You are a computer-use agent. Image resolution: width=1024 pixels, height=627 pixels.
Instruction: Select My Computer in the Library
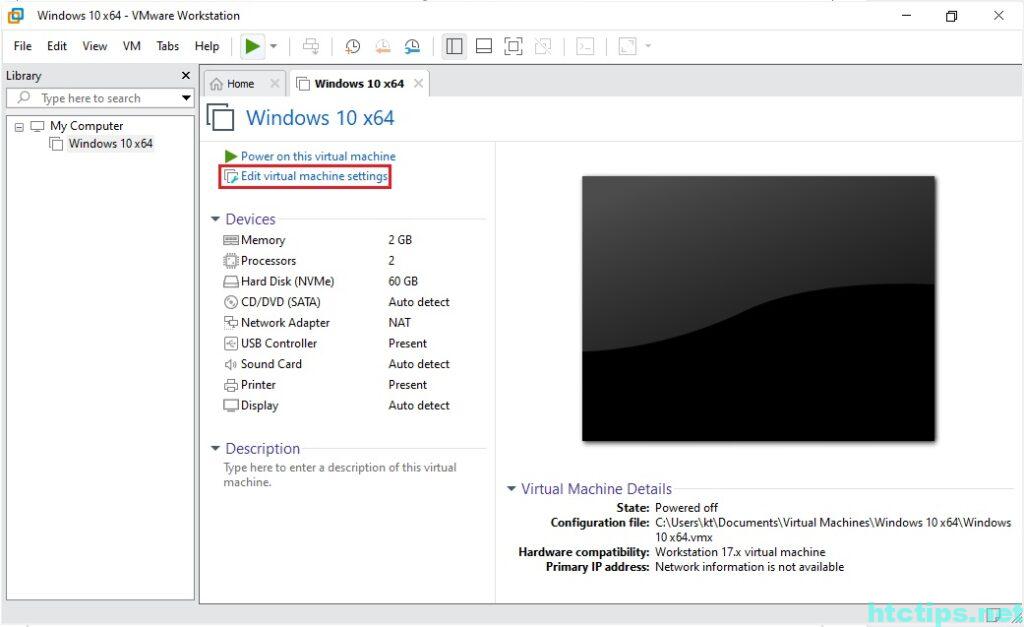pos(86,125)
